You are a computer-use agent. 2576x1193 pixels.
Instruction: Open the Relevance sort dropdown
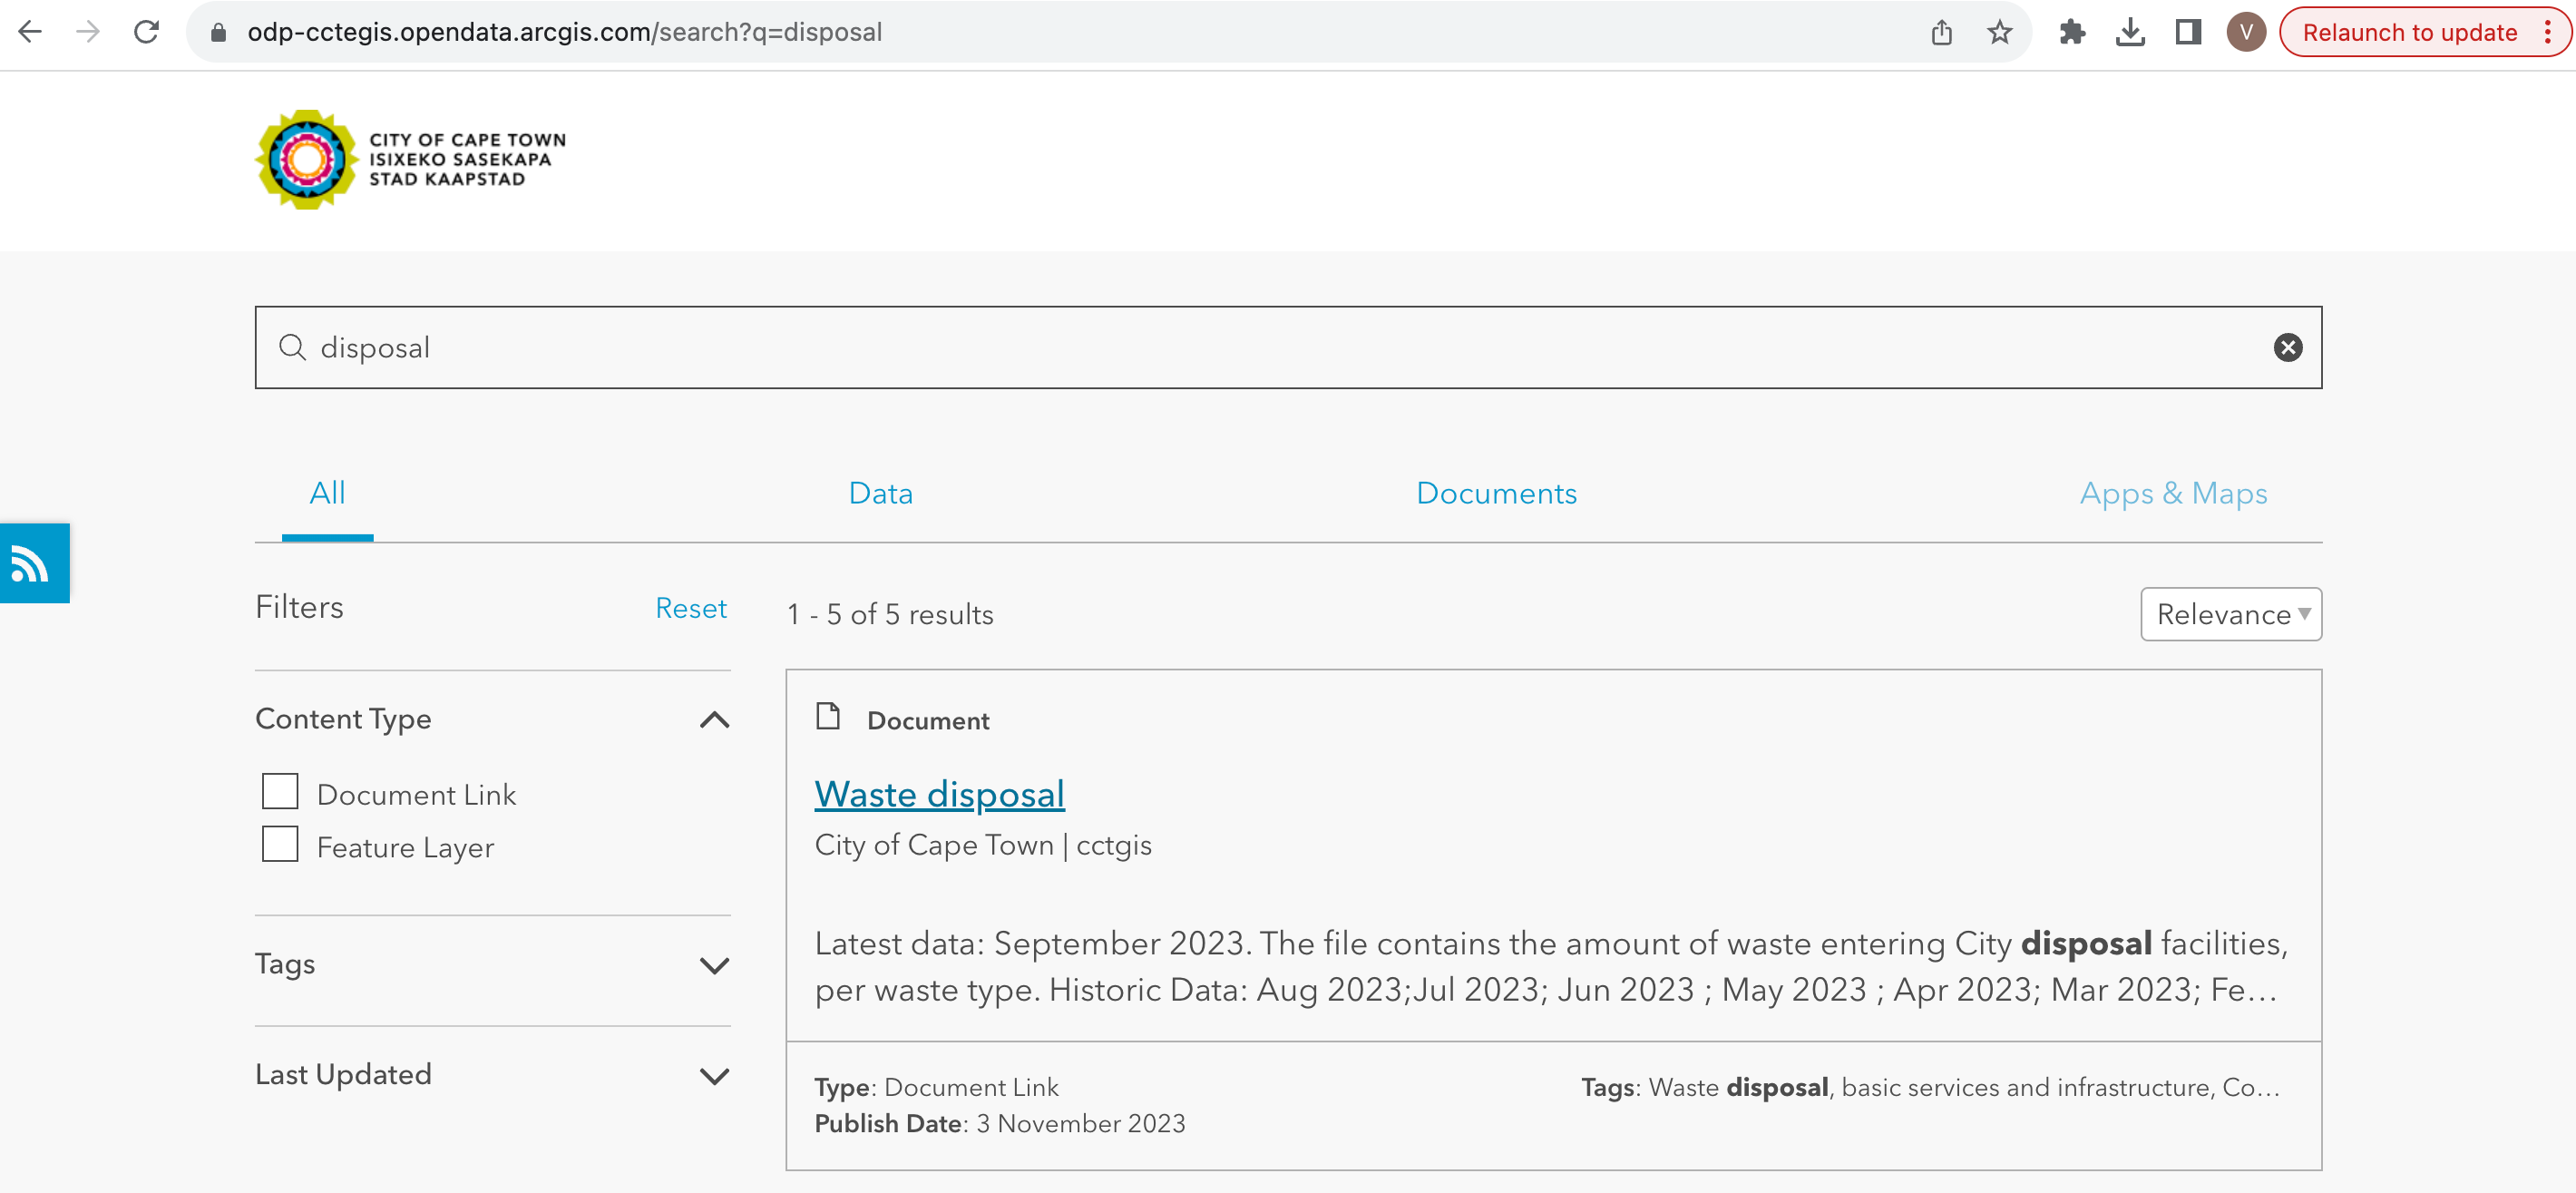point(2230,614)
